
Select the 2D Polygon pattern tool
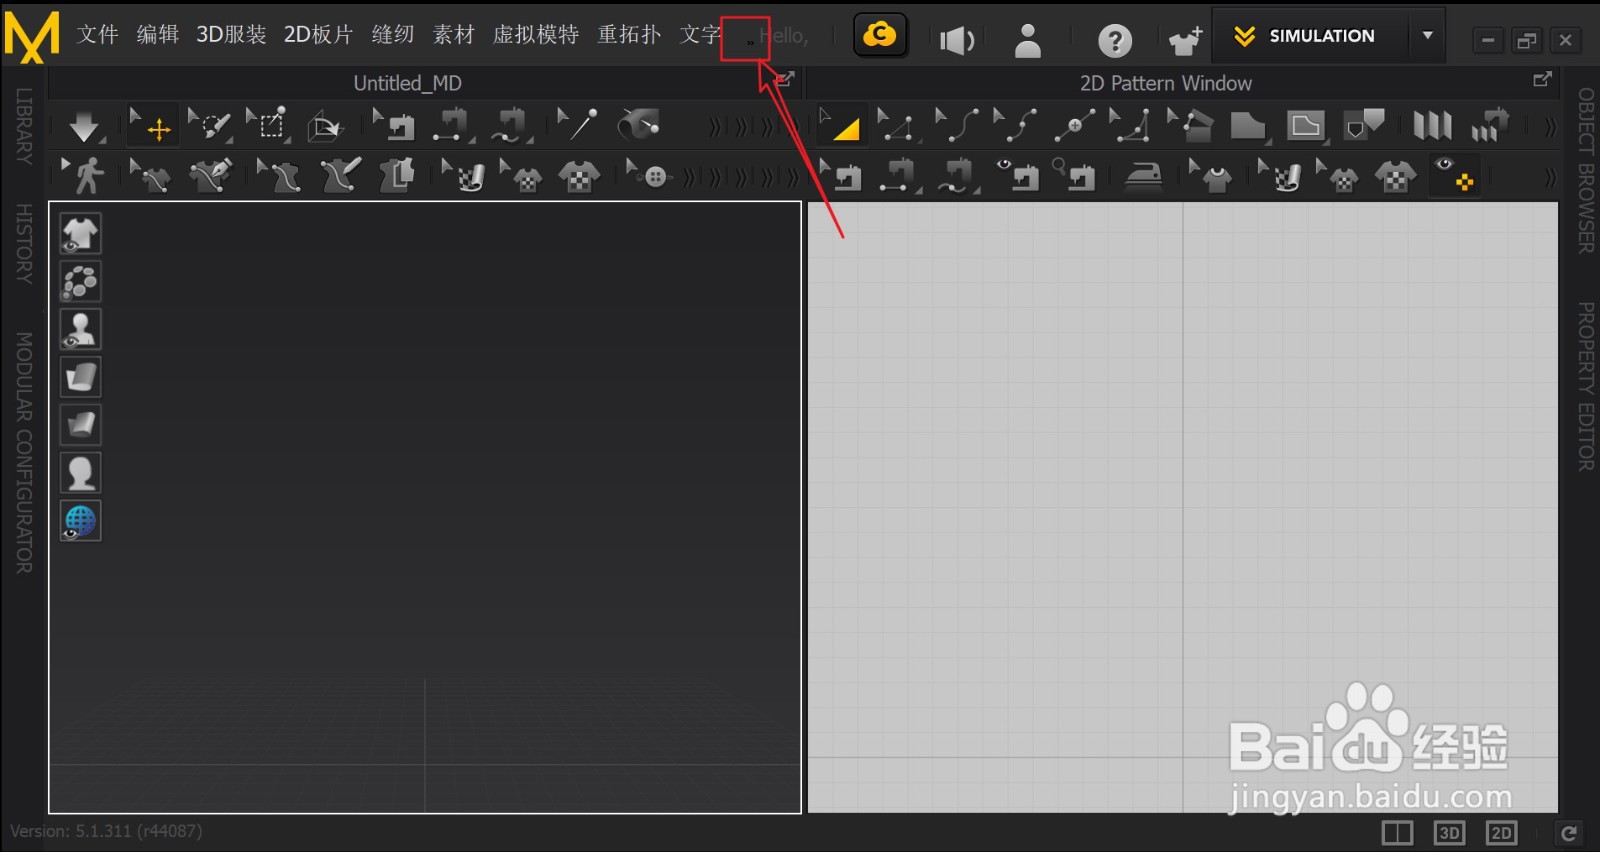(x=1248, y=126)
